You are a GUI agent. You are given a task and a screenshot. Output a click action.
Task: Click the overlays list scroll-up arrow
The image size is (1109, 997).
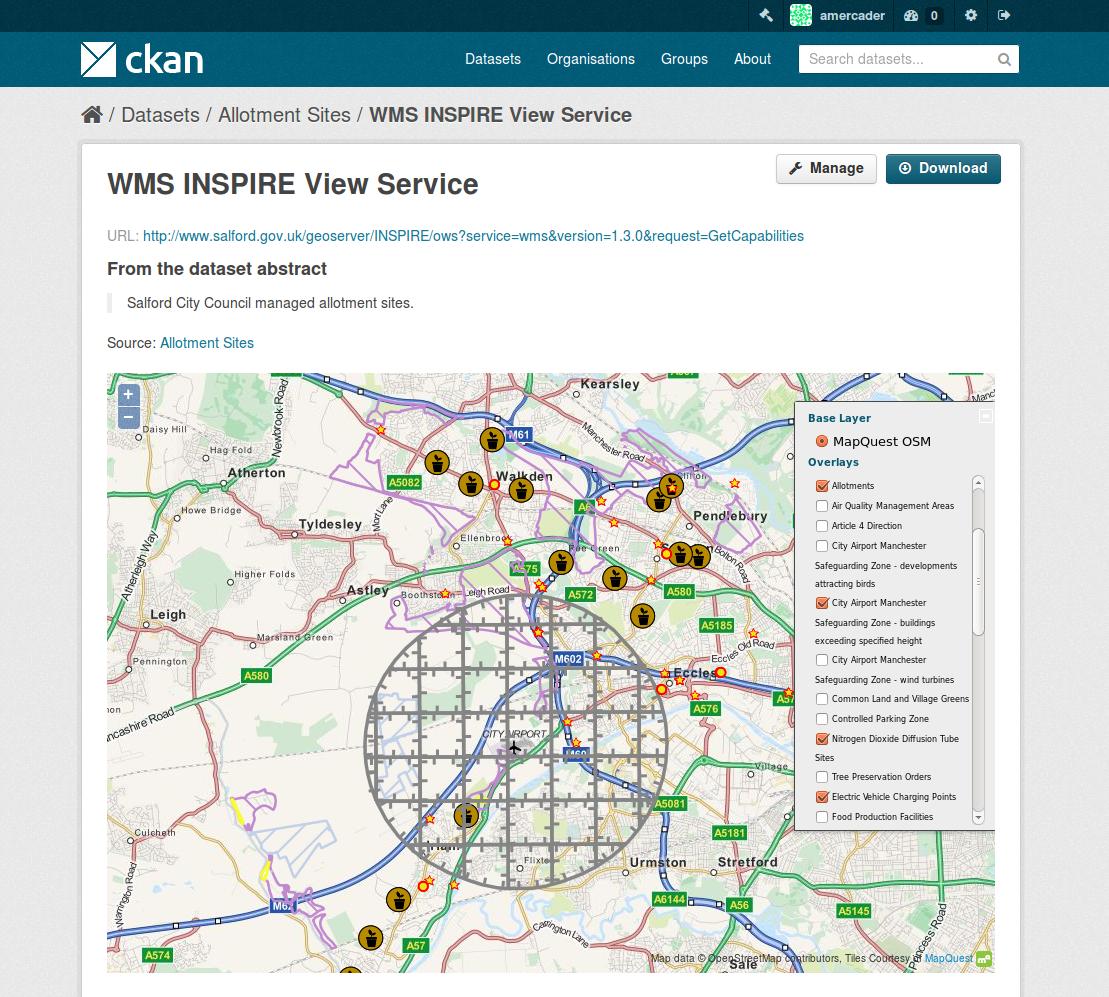(979, 483)
